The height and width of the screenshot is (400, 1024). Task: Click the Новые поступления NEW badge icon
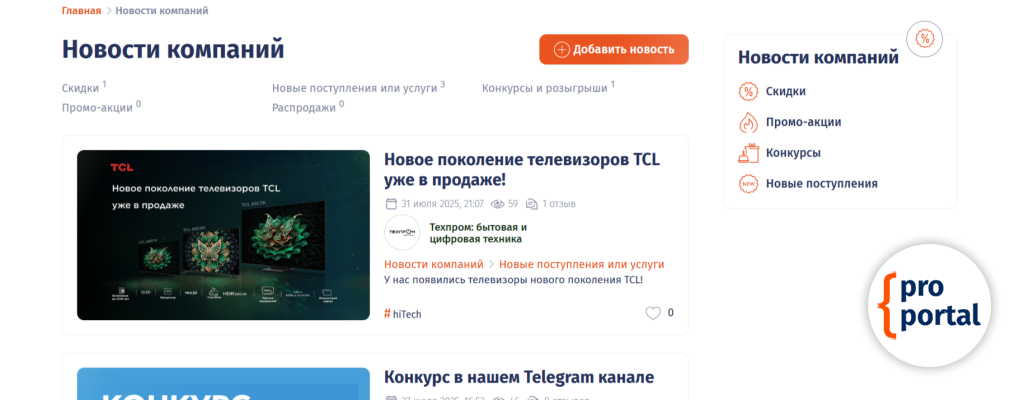[x=748, y=184]
